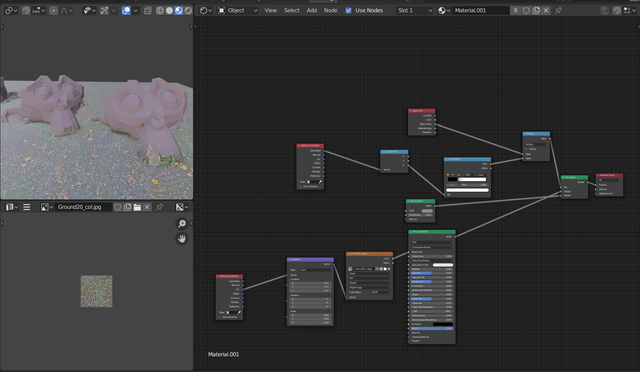Go to parent node tree arrow
The height and width of the screenshot is (372, 640).
point(605,11)
